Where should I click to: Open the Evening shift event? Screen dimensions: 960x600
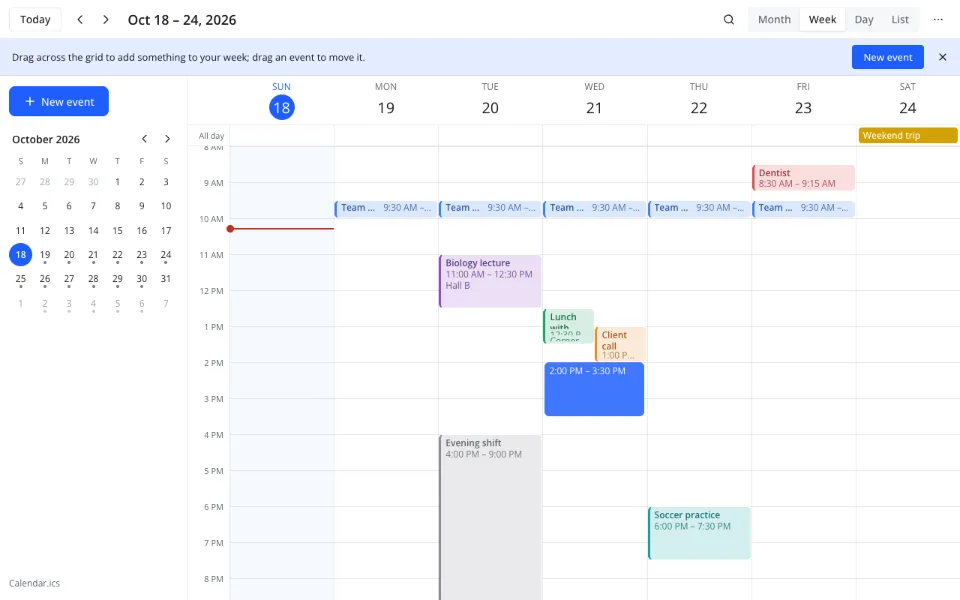pos(490,517)
